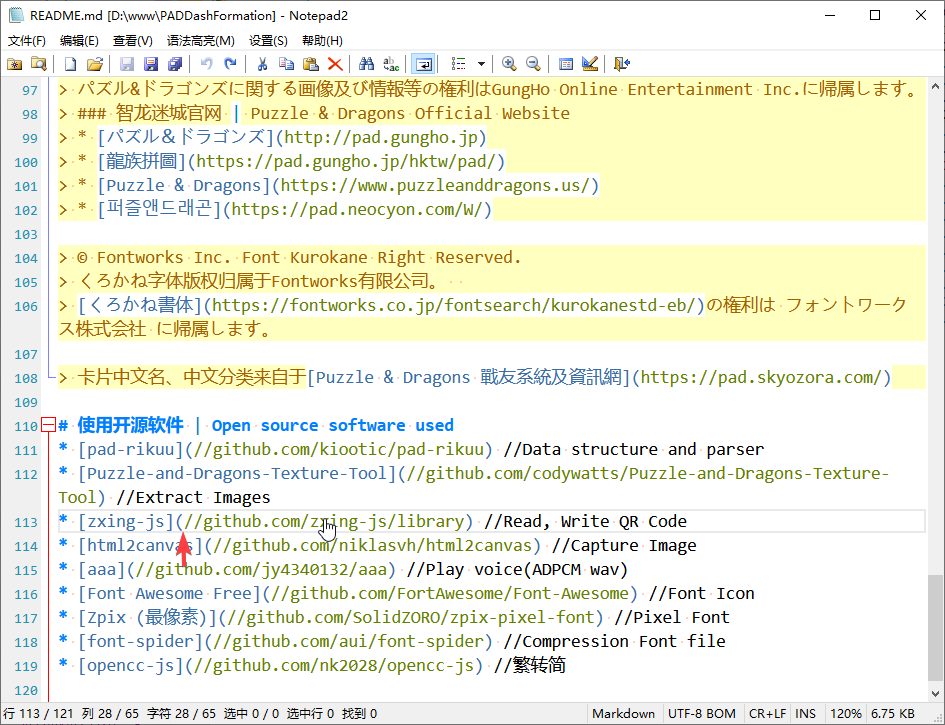Screen dimensions: 945x725
Task: Open the 语法高亮(M) menu
Action: (x=201, y=40)
